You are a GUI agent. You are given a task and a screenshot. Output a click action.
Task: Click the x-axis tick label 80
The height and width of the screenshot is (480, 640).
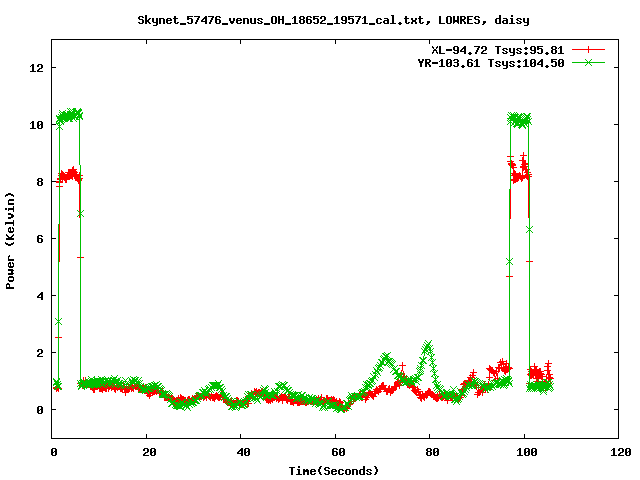point(433,452)
